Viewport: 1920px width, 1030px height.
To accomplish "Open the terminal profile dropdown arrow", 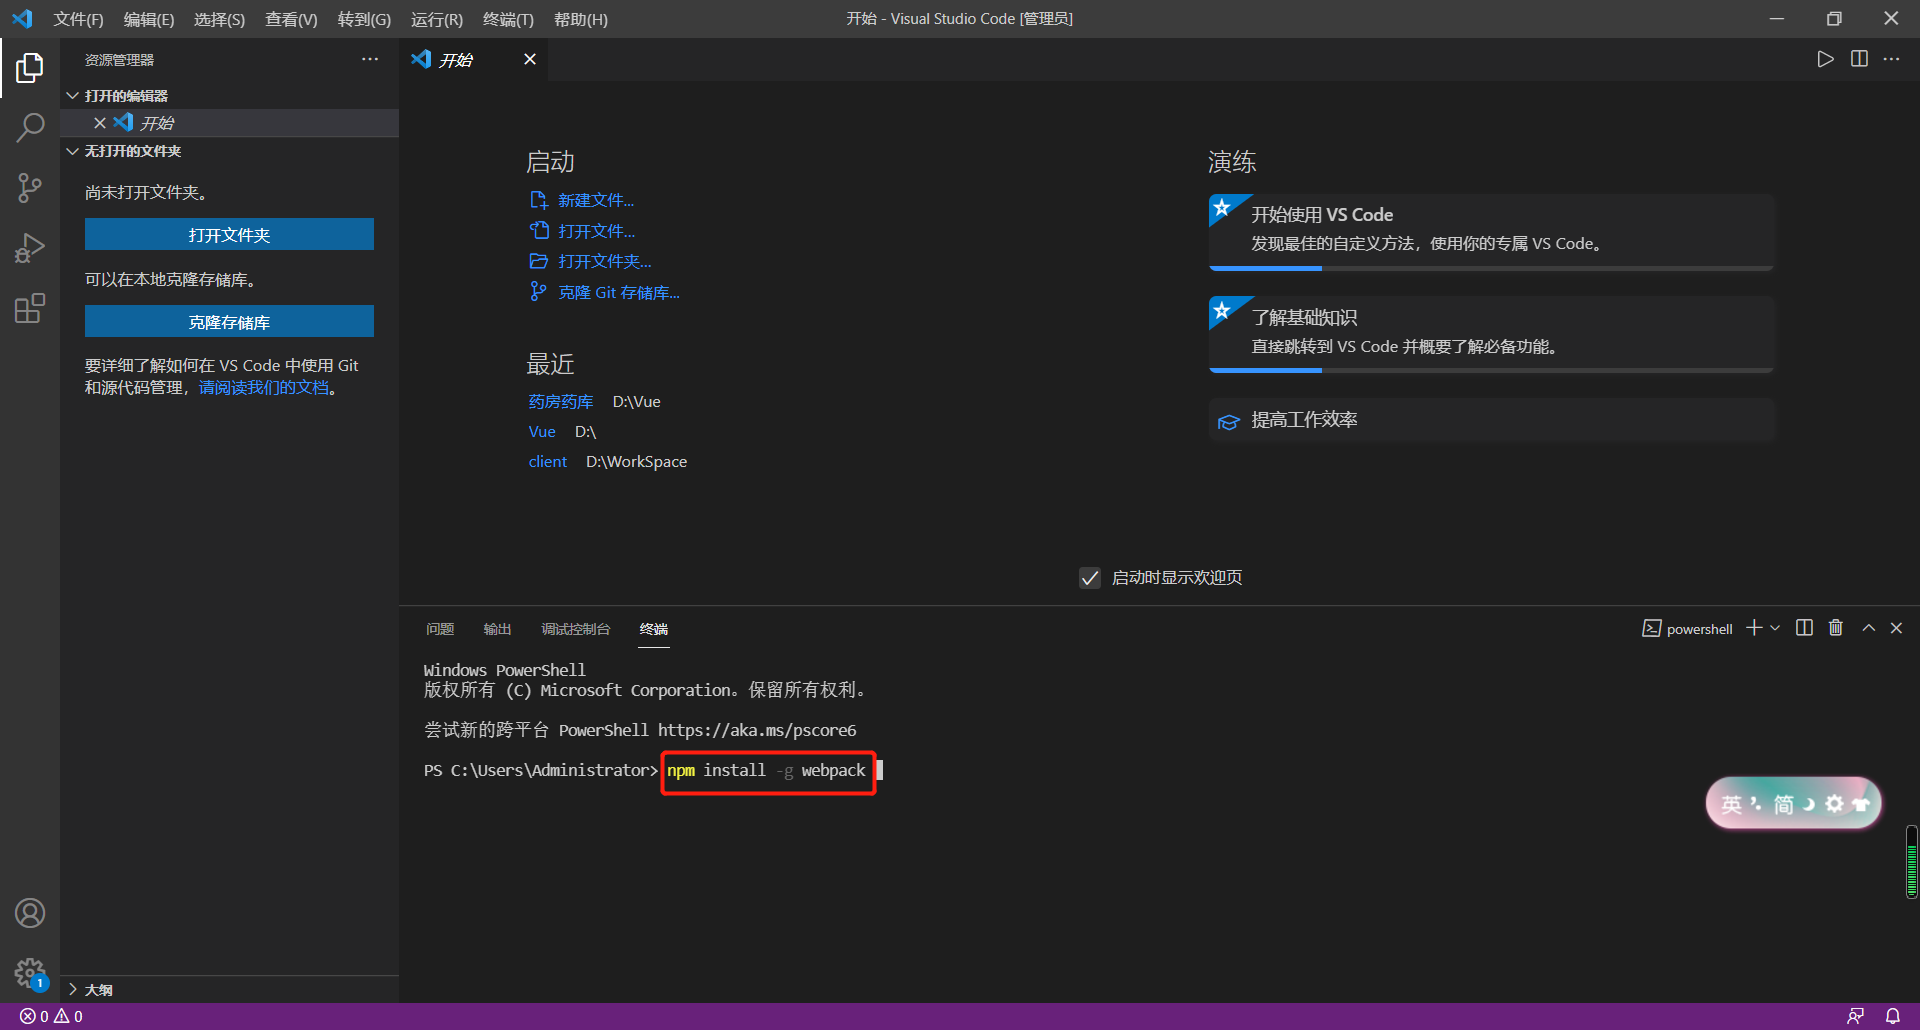I will [1775, 627].
